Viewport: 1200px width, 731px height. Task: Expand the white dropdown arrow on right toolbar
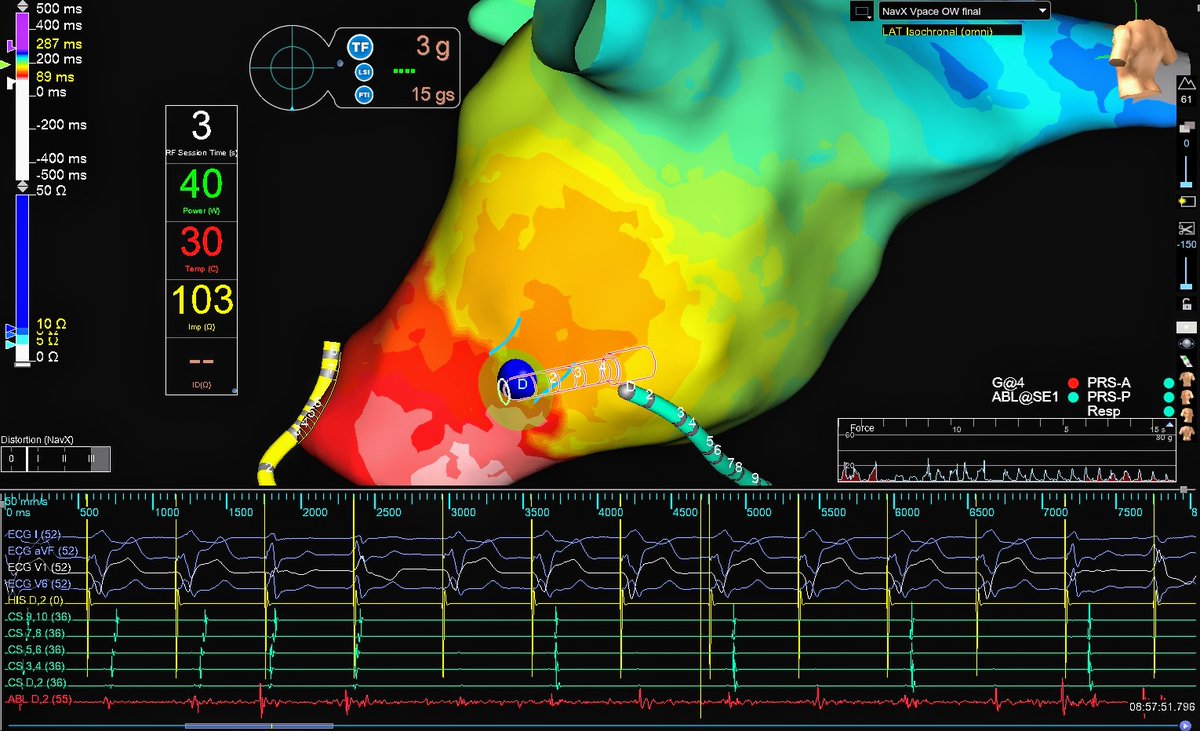[1187, 327]
